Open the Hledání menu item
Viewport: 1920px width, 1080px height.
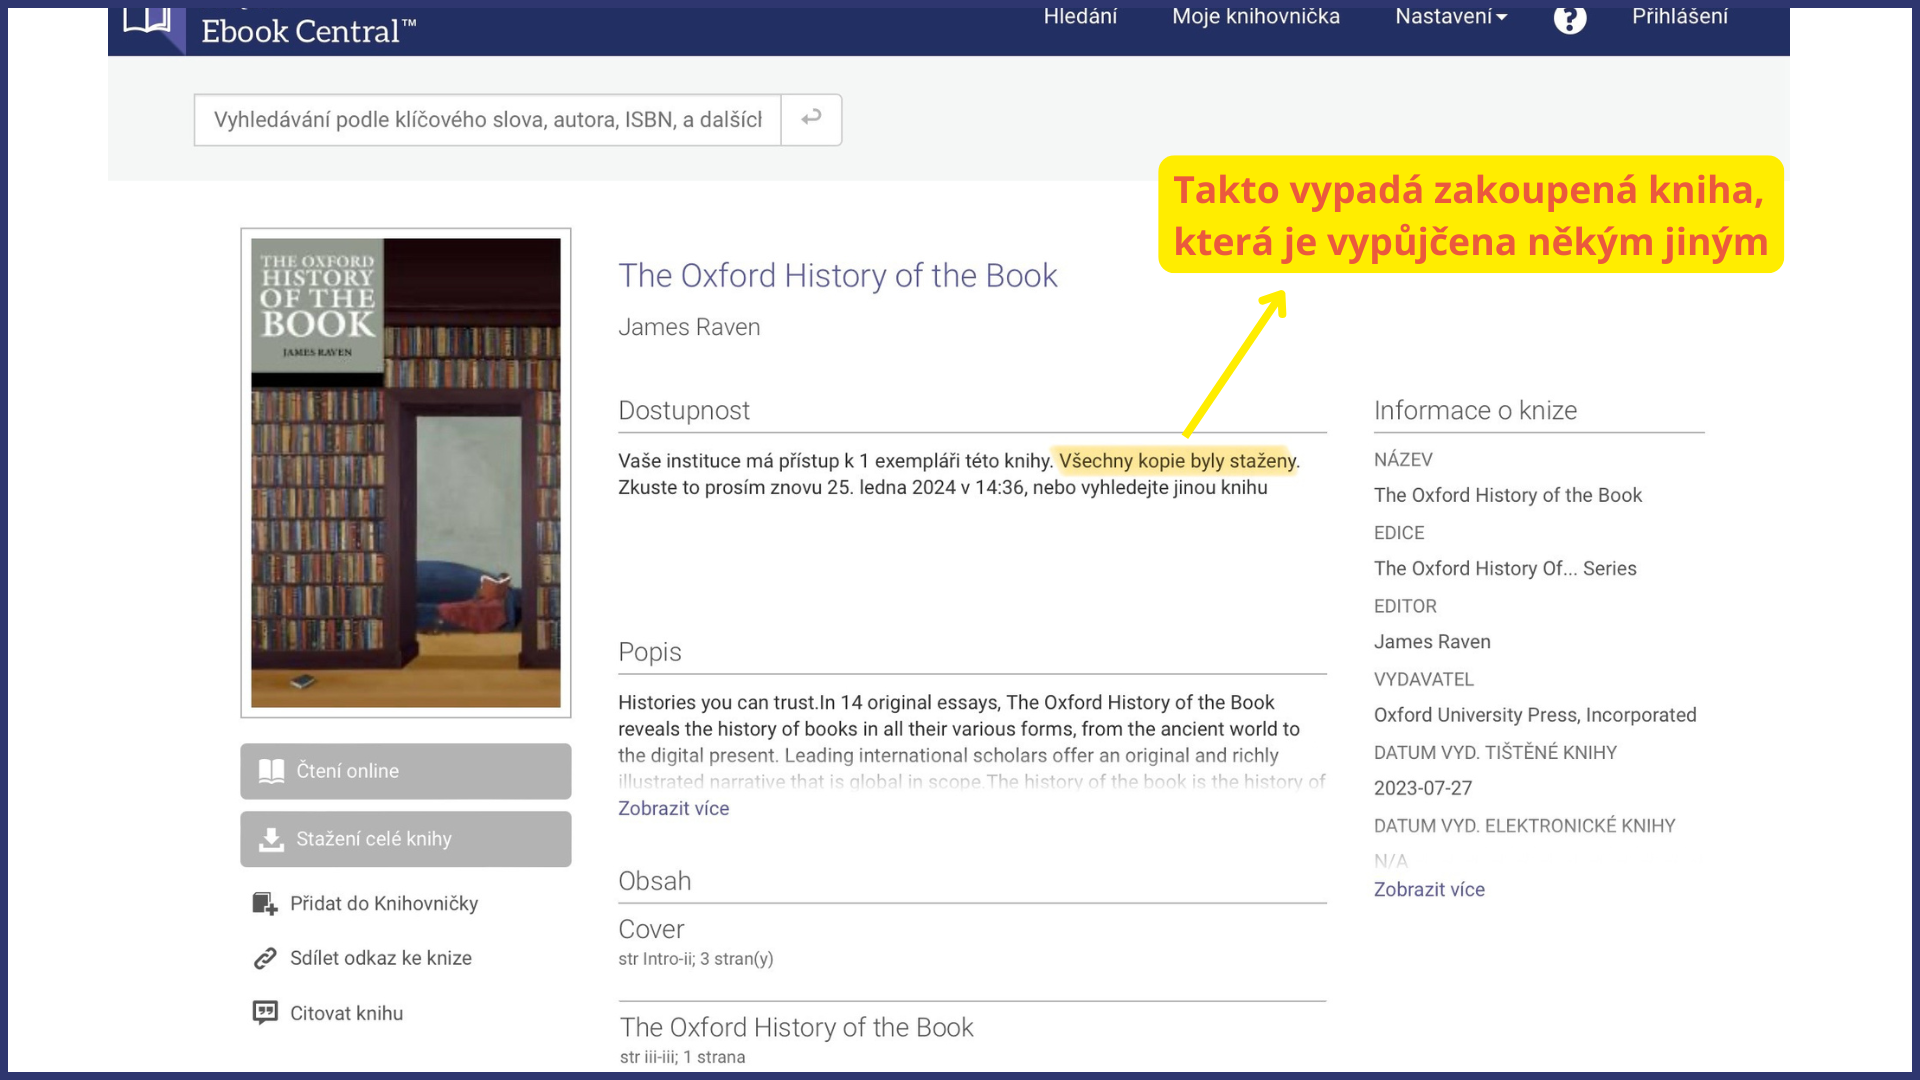point(1080,17)
